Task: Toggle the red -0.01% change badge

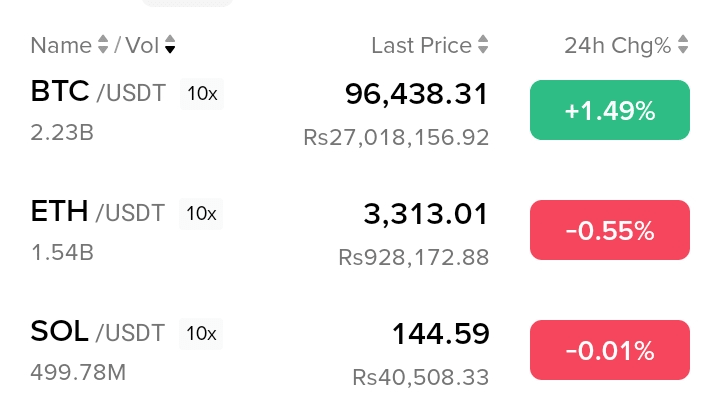Action: click(610, 350)
